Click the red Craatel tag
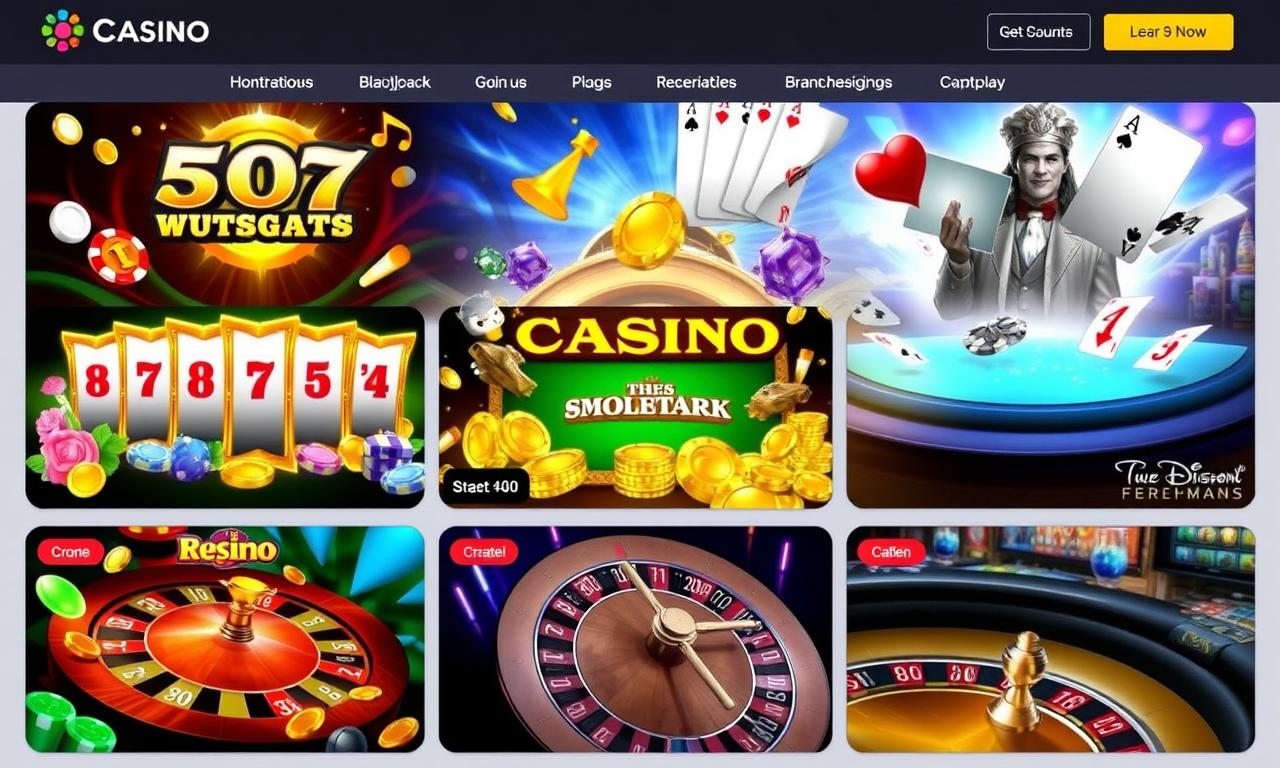This screenshot has height=768, width=1280. tap(484, 552)
